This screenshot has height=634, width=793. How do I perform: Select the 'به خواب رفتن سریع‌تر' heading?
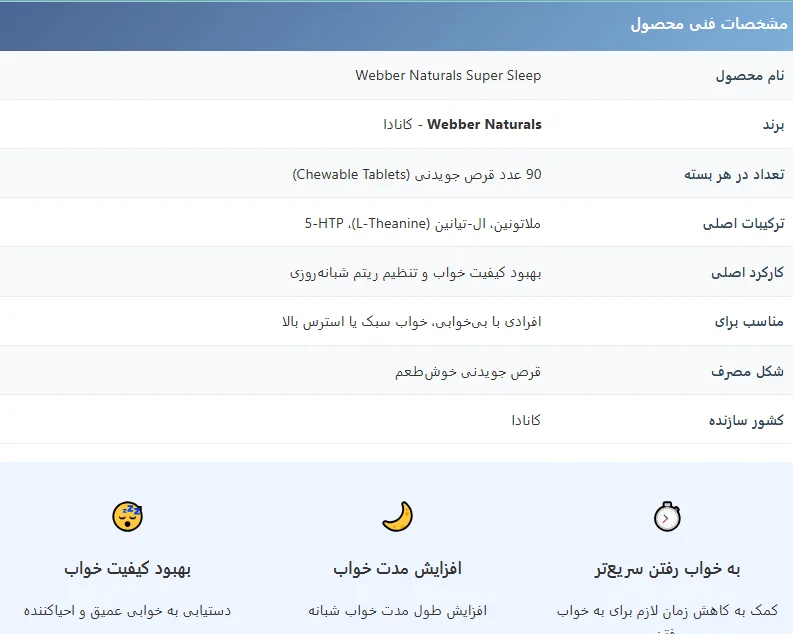(666, 569)
